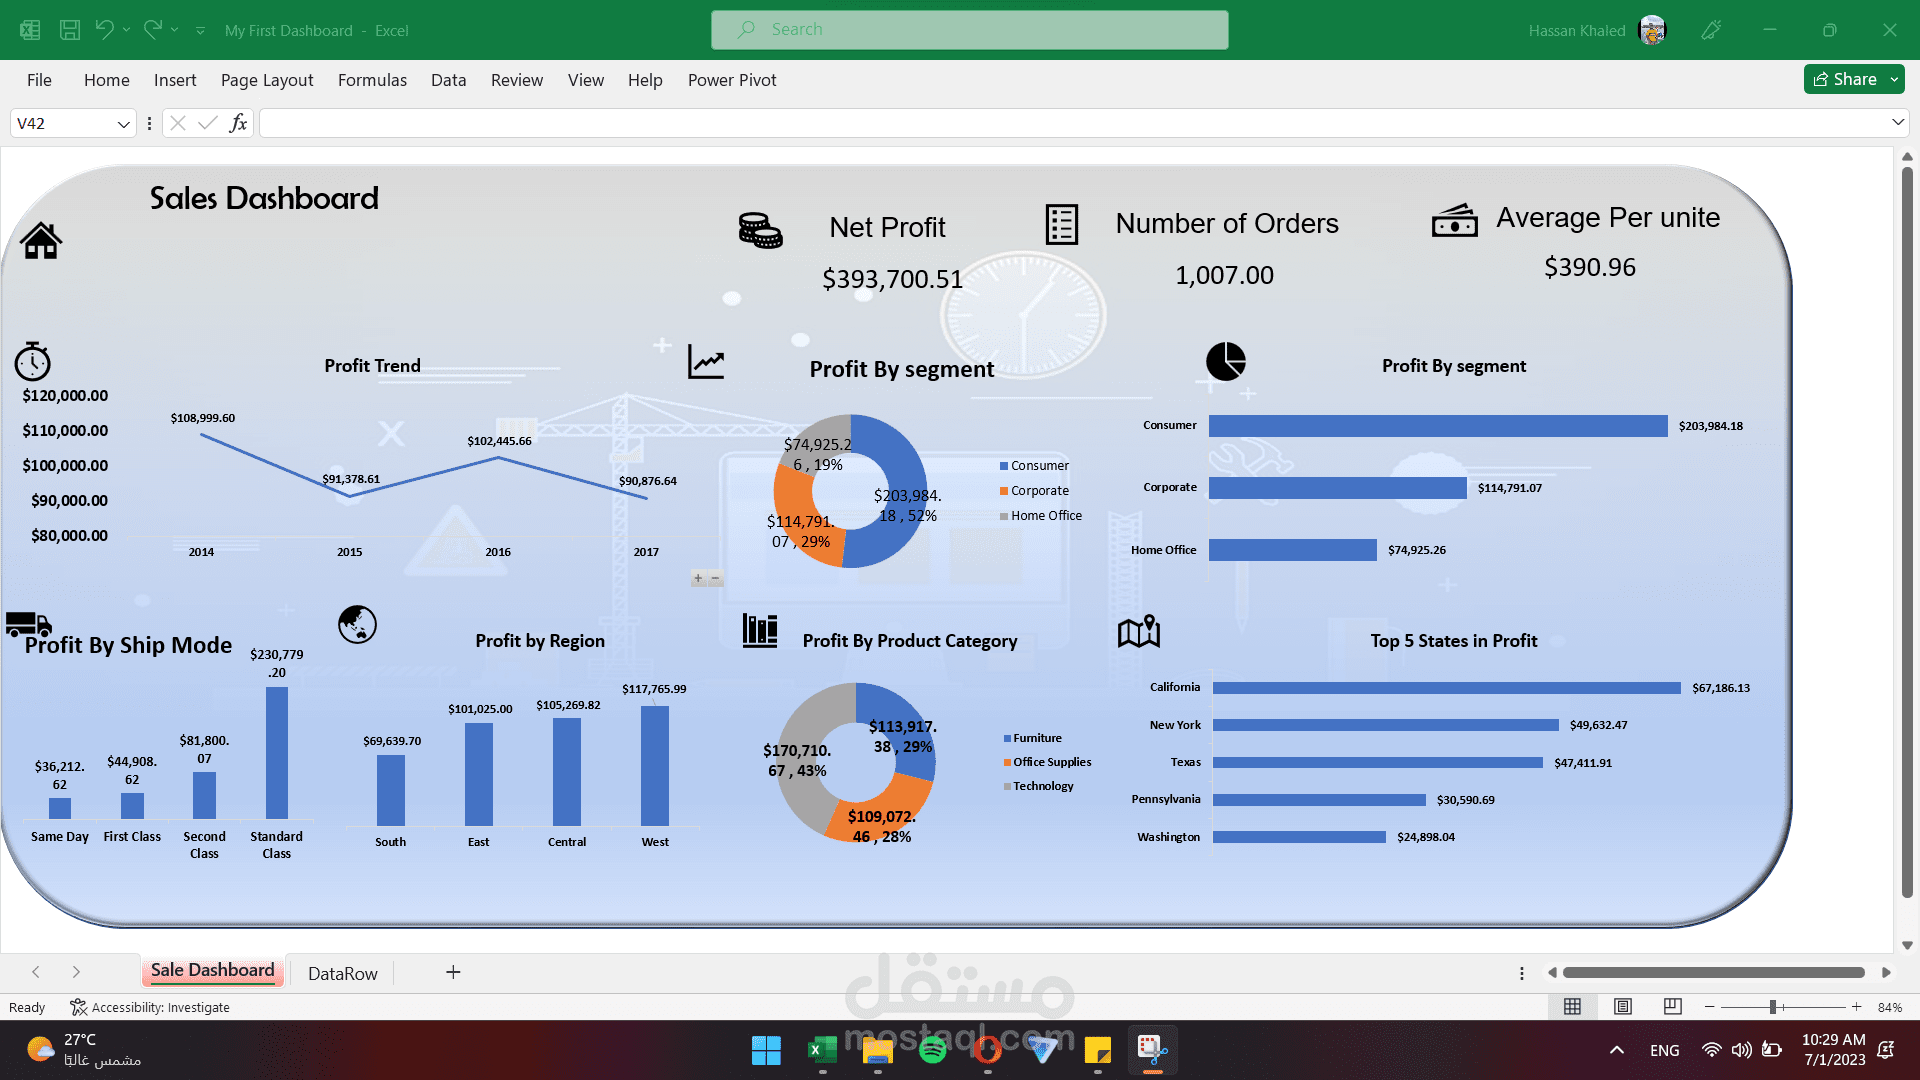Click the Name Box showing V42

[x=62, y=124]
